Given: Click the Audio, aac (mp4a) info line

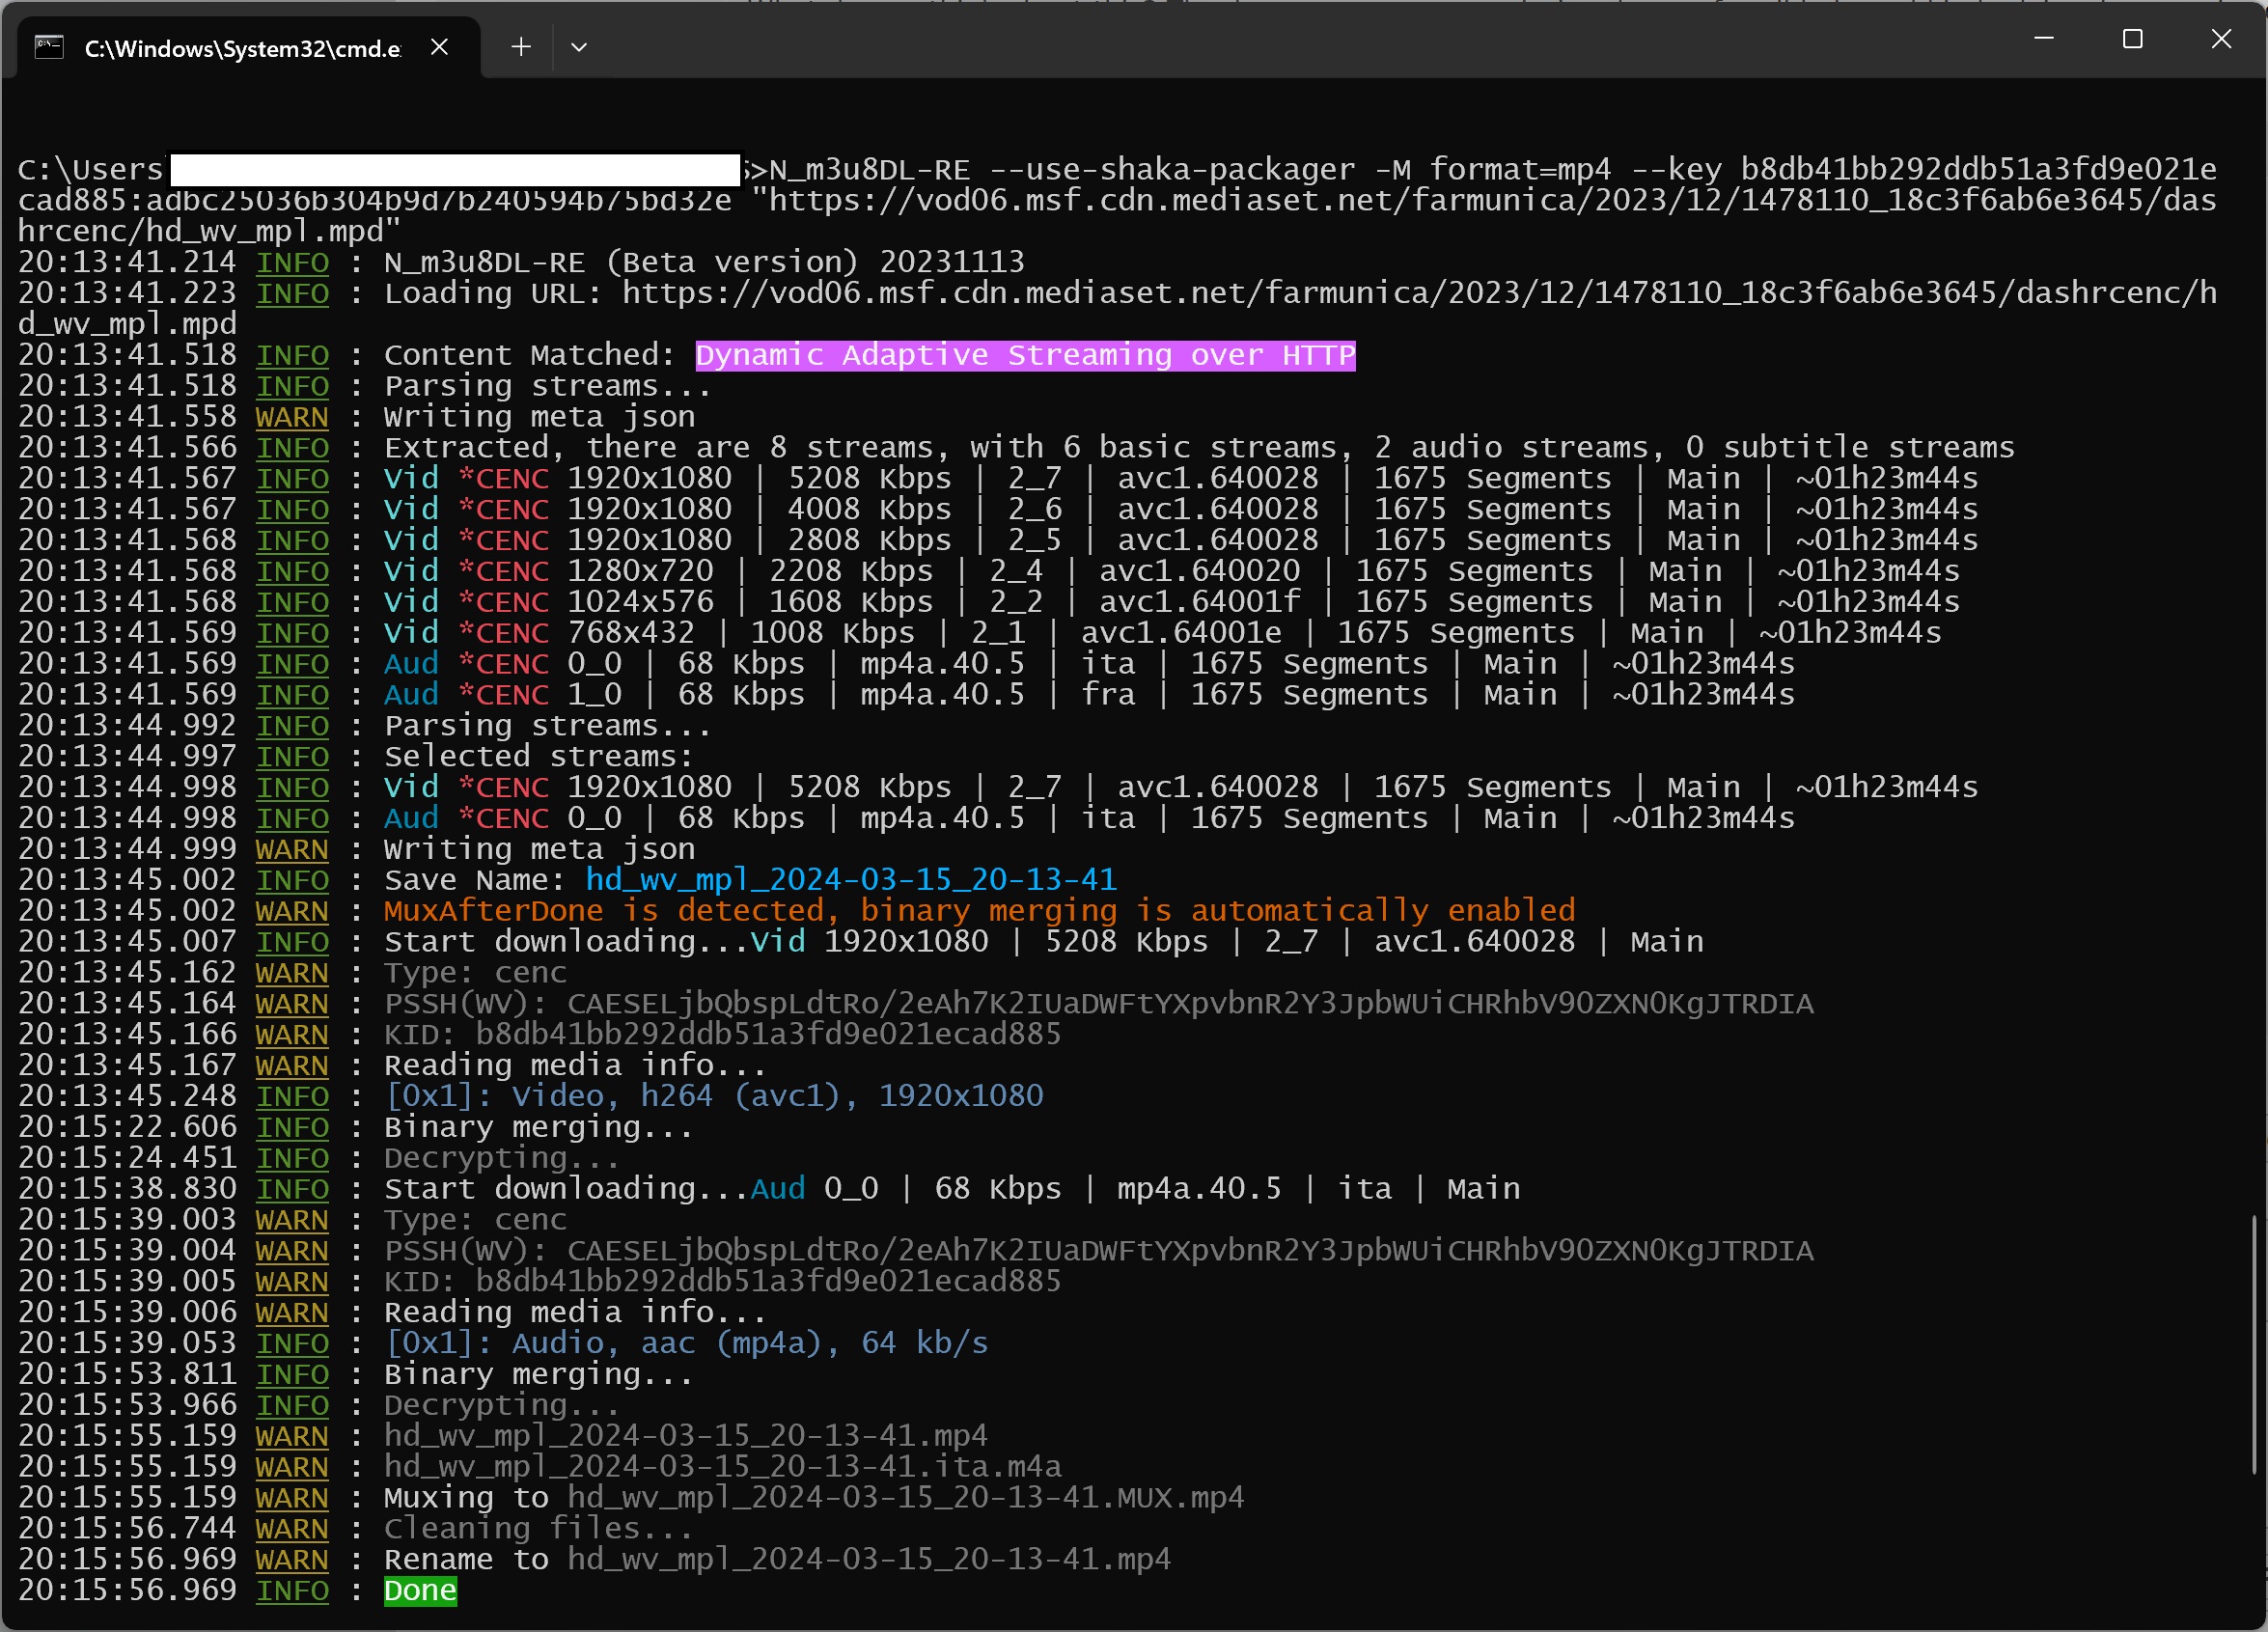Looking at the screenshot, I should click(686, 1343).
